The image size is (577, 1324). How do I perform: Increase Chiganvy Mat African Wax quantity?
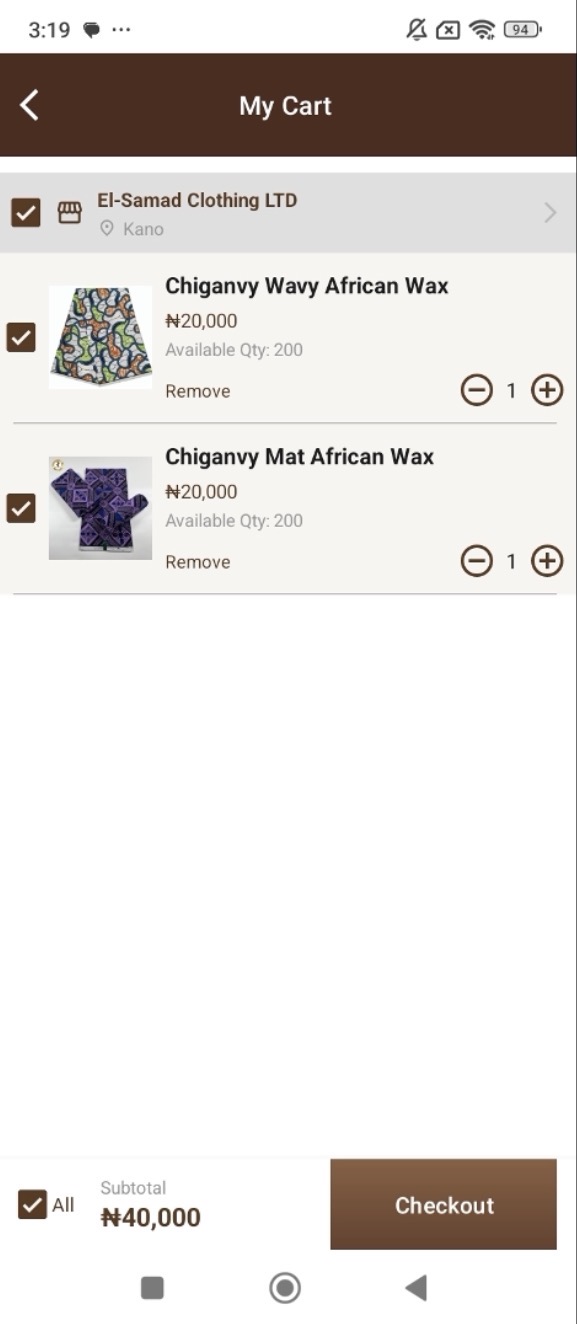(x=547, y=561)
